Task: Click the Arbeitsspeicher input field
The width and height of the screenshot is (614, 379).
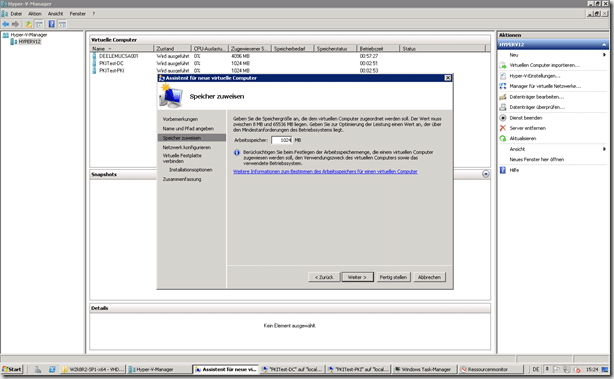Action: tap(282, 140)
